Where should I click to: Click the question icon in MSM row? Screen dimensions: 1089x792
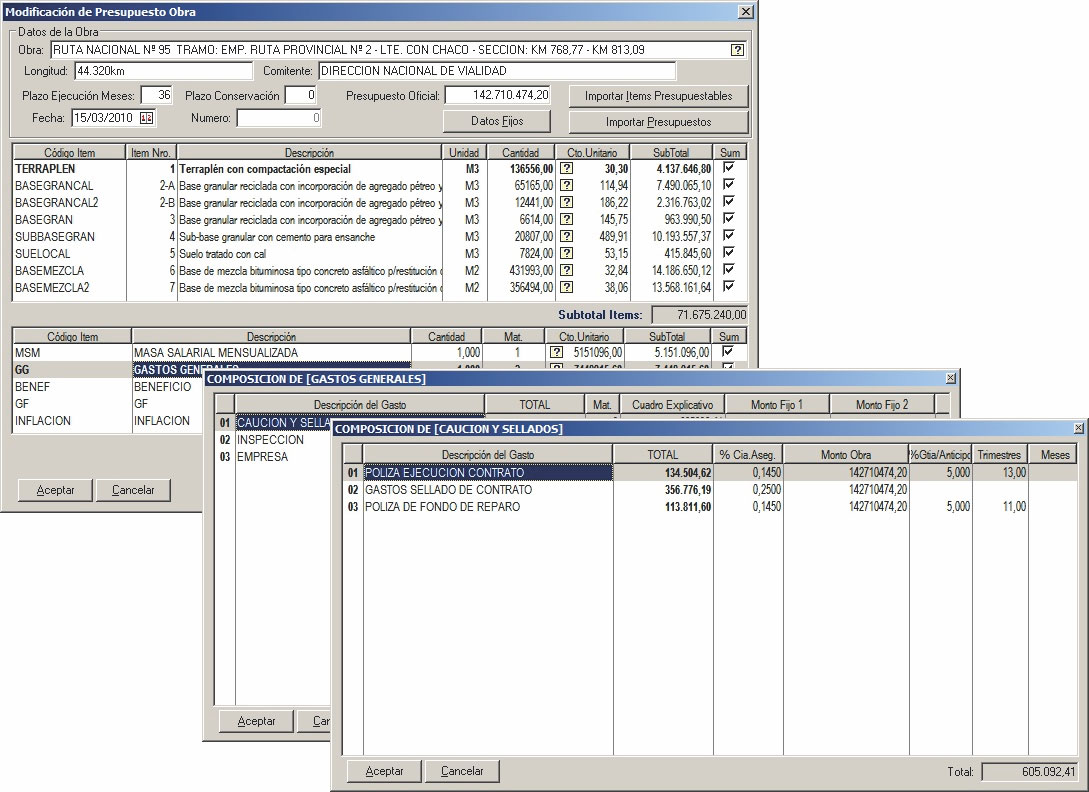[555, 353]
